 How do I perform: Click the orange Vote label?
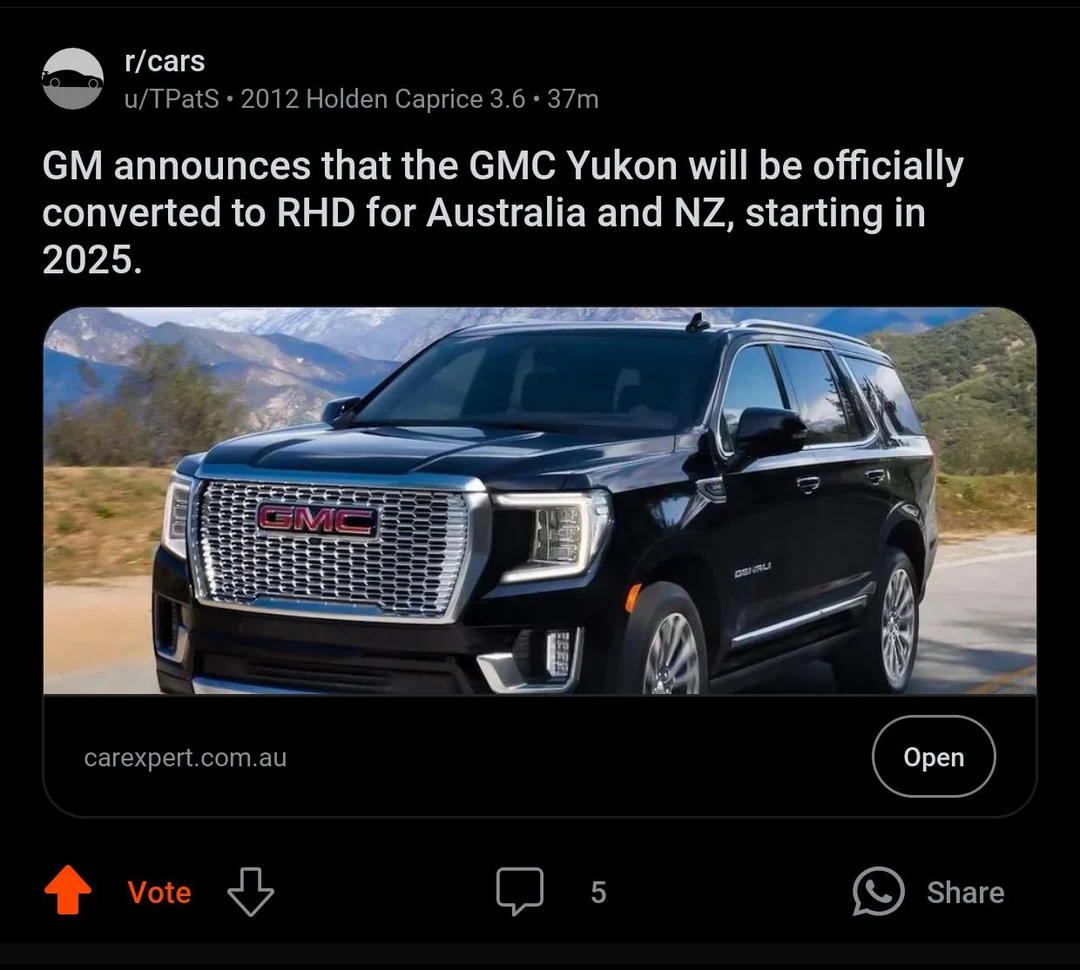(159, 892)
